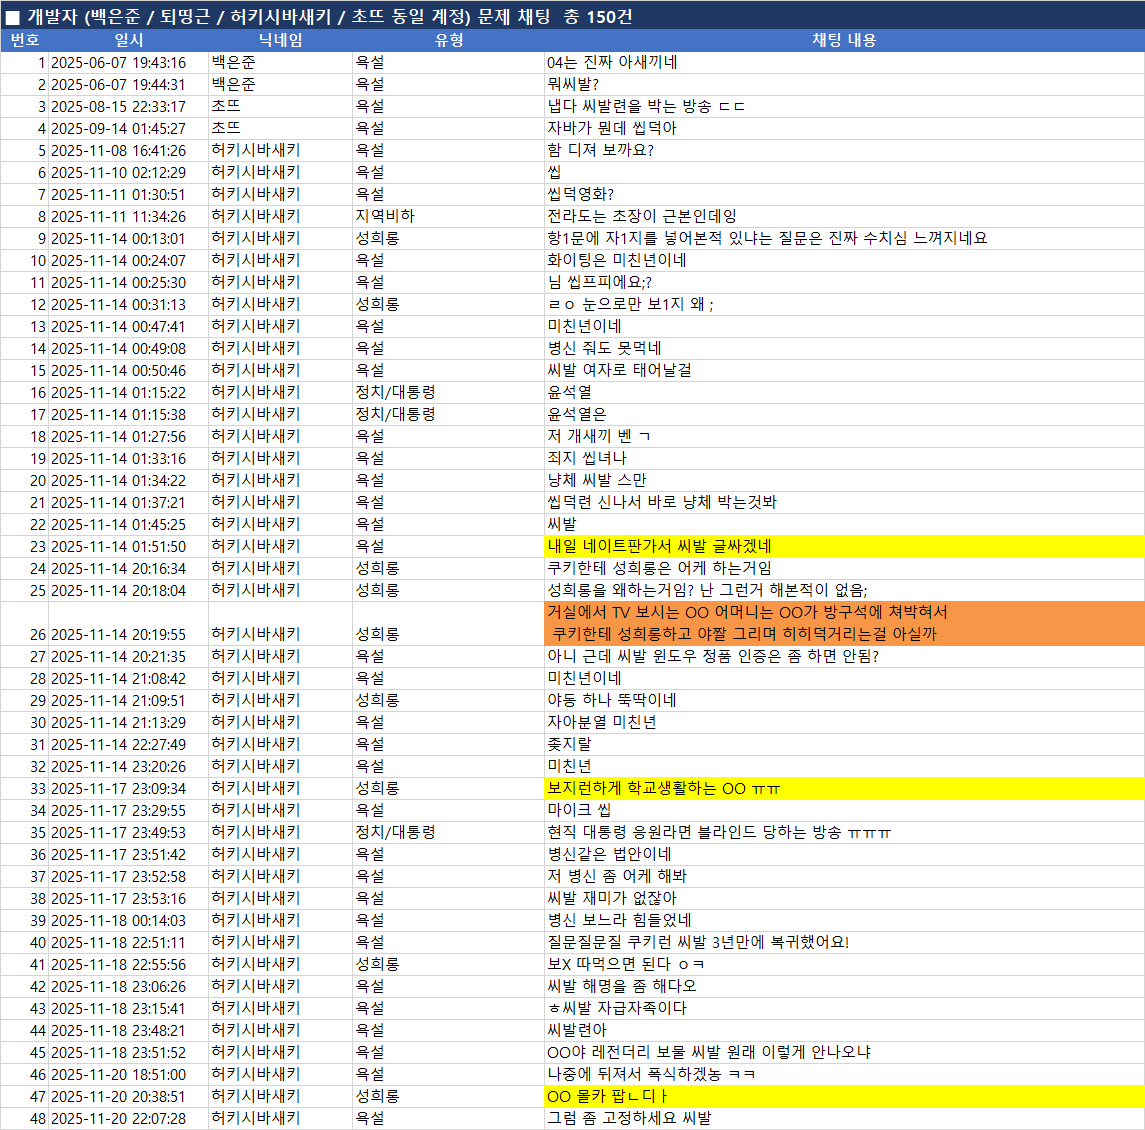Select date cell 2025-11-14 21:08:42
1145x1130 pixels.
tap(129, 679)
